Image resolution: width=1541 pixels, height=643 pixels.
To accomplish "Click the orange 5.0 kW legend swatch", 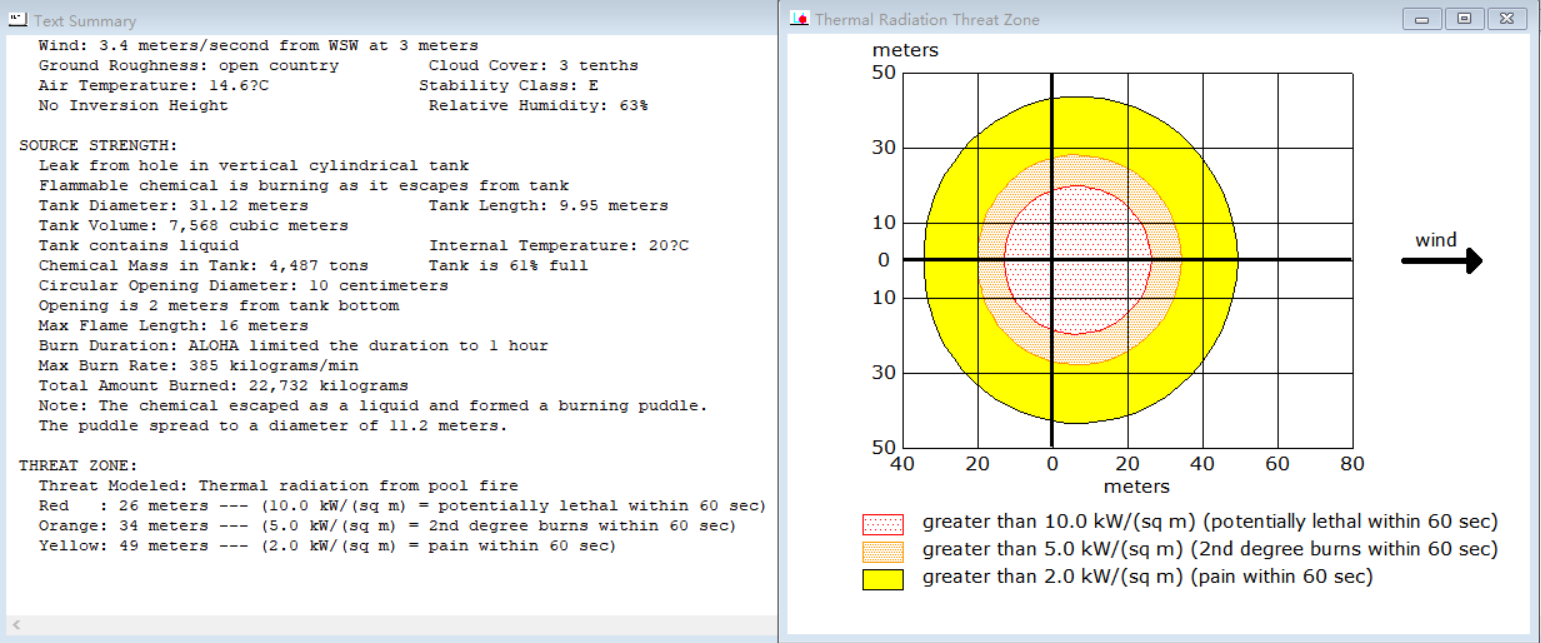I will [x=883, y=551].
